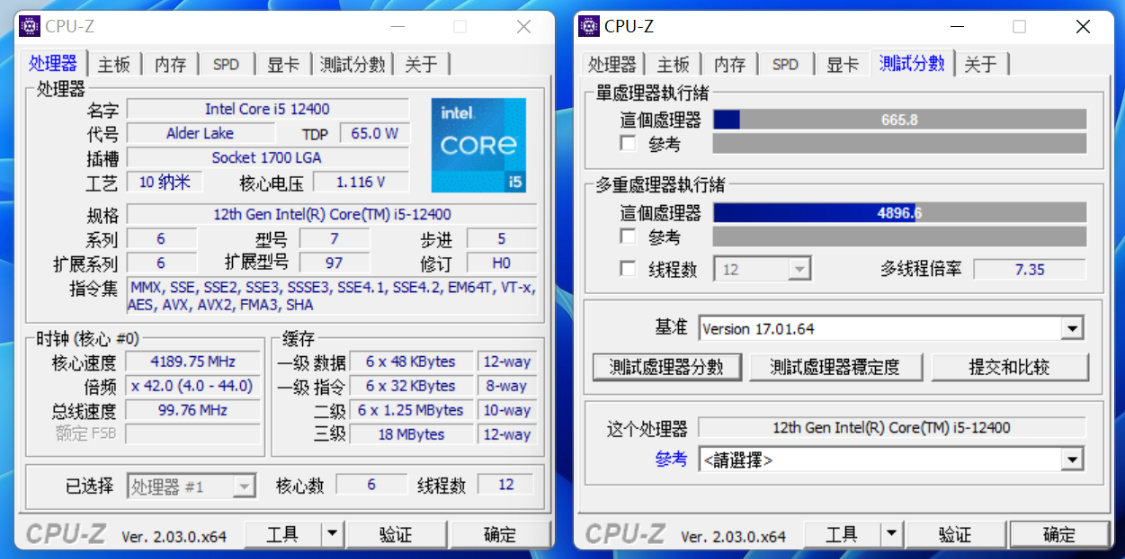Click multi-thread score bar showing 4896.6

pyautogui.click(x=900, y=212)
